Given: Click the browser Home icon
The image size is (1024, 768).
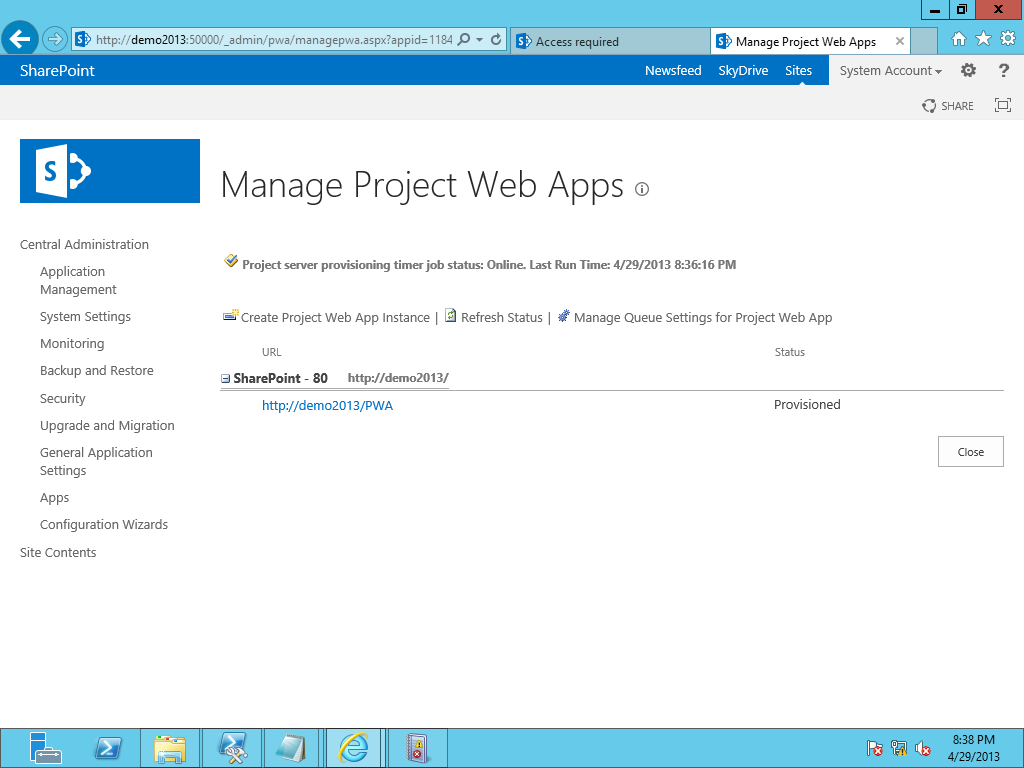Looking at the screenshot, I should pyautogui.click(x=959, y=39).
